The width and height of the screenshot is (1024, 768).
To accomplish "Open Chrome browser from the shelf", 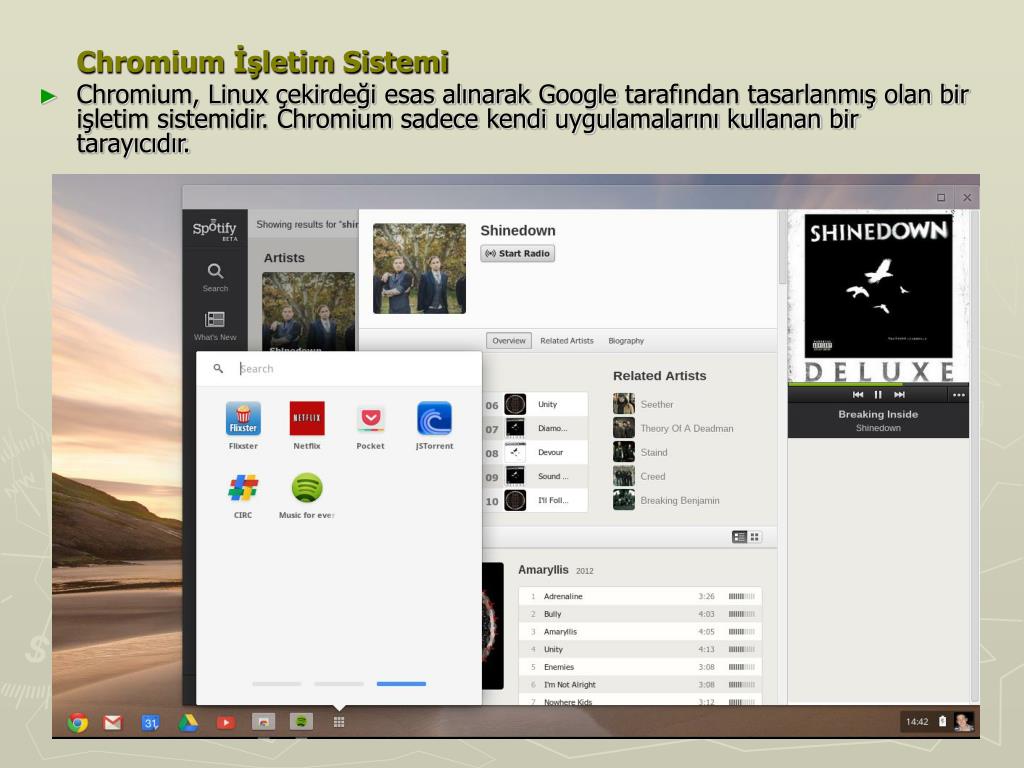I will click(78, 722).
